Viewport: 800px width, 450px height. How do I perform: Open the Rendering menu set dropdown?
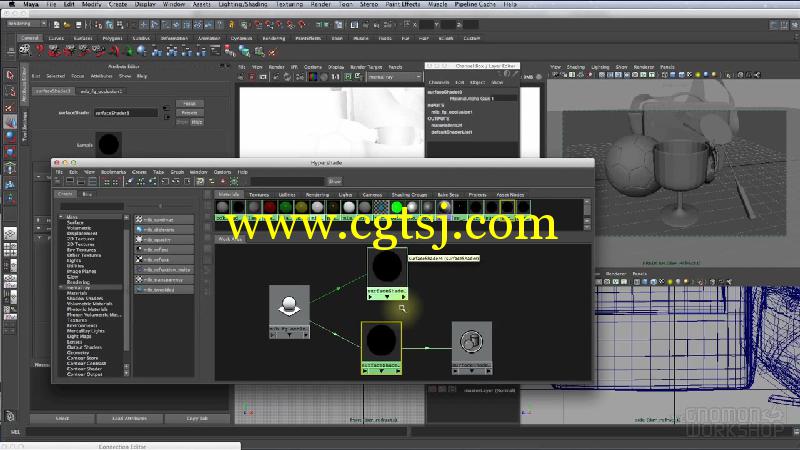click(27, 24)
